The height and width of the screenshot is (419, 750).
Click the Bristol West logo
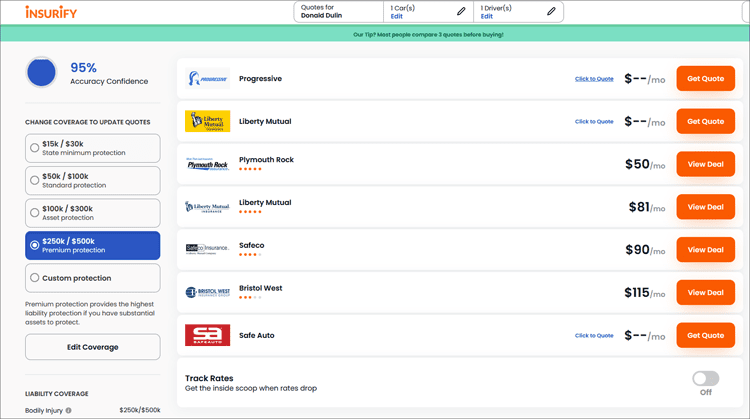(x=208, y=292)
